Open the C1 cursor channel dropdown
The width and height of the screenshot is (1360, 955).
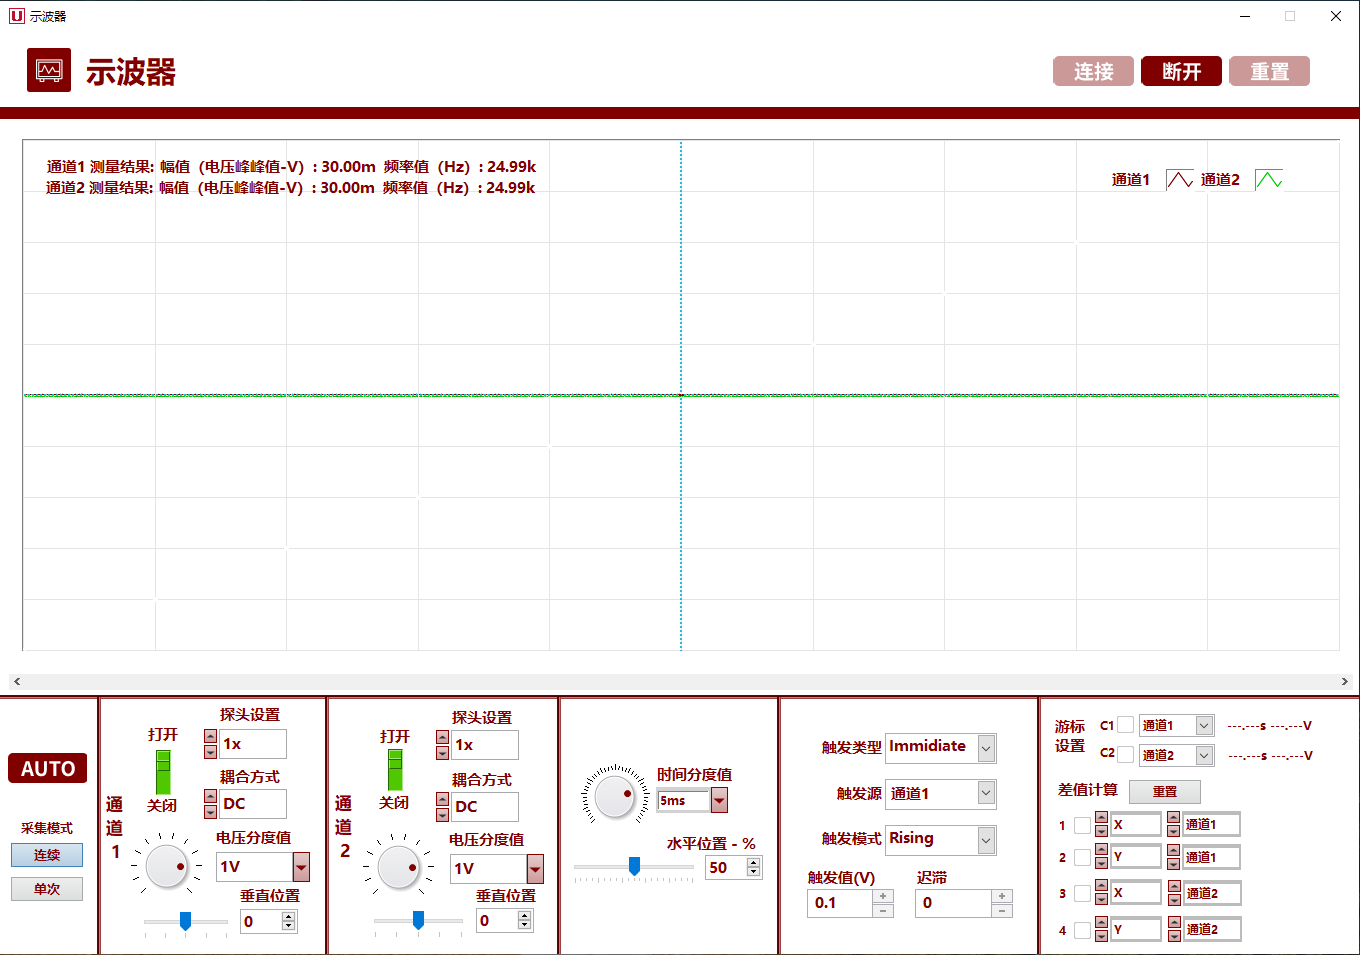(1204, 726)
